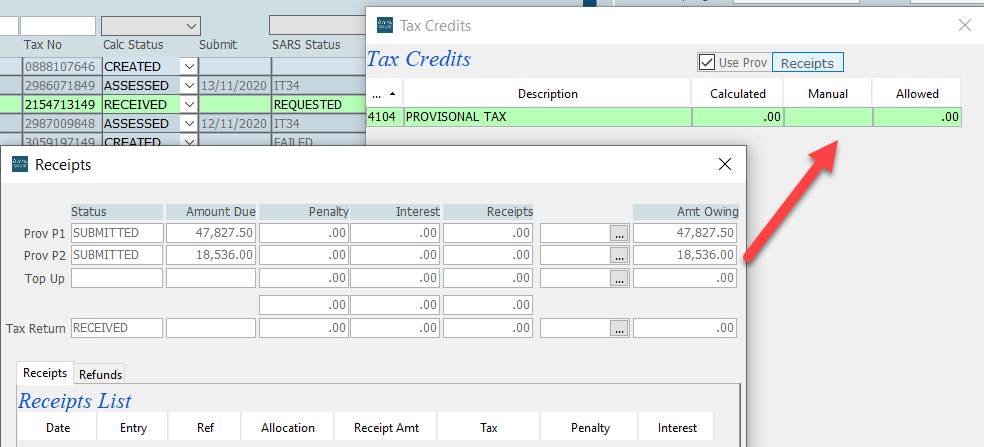This screenshot has height=447, width=984.
Task: Select tax number 2154713149 row
Action: tap(59, 104)
